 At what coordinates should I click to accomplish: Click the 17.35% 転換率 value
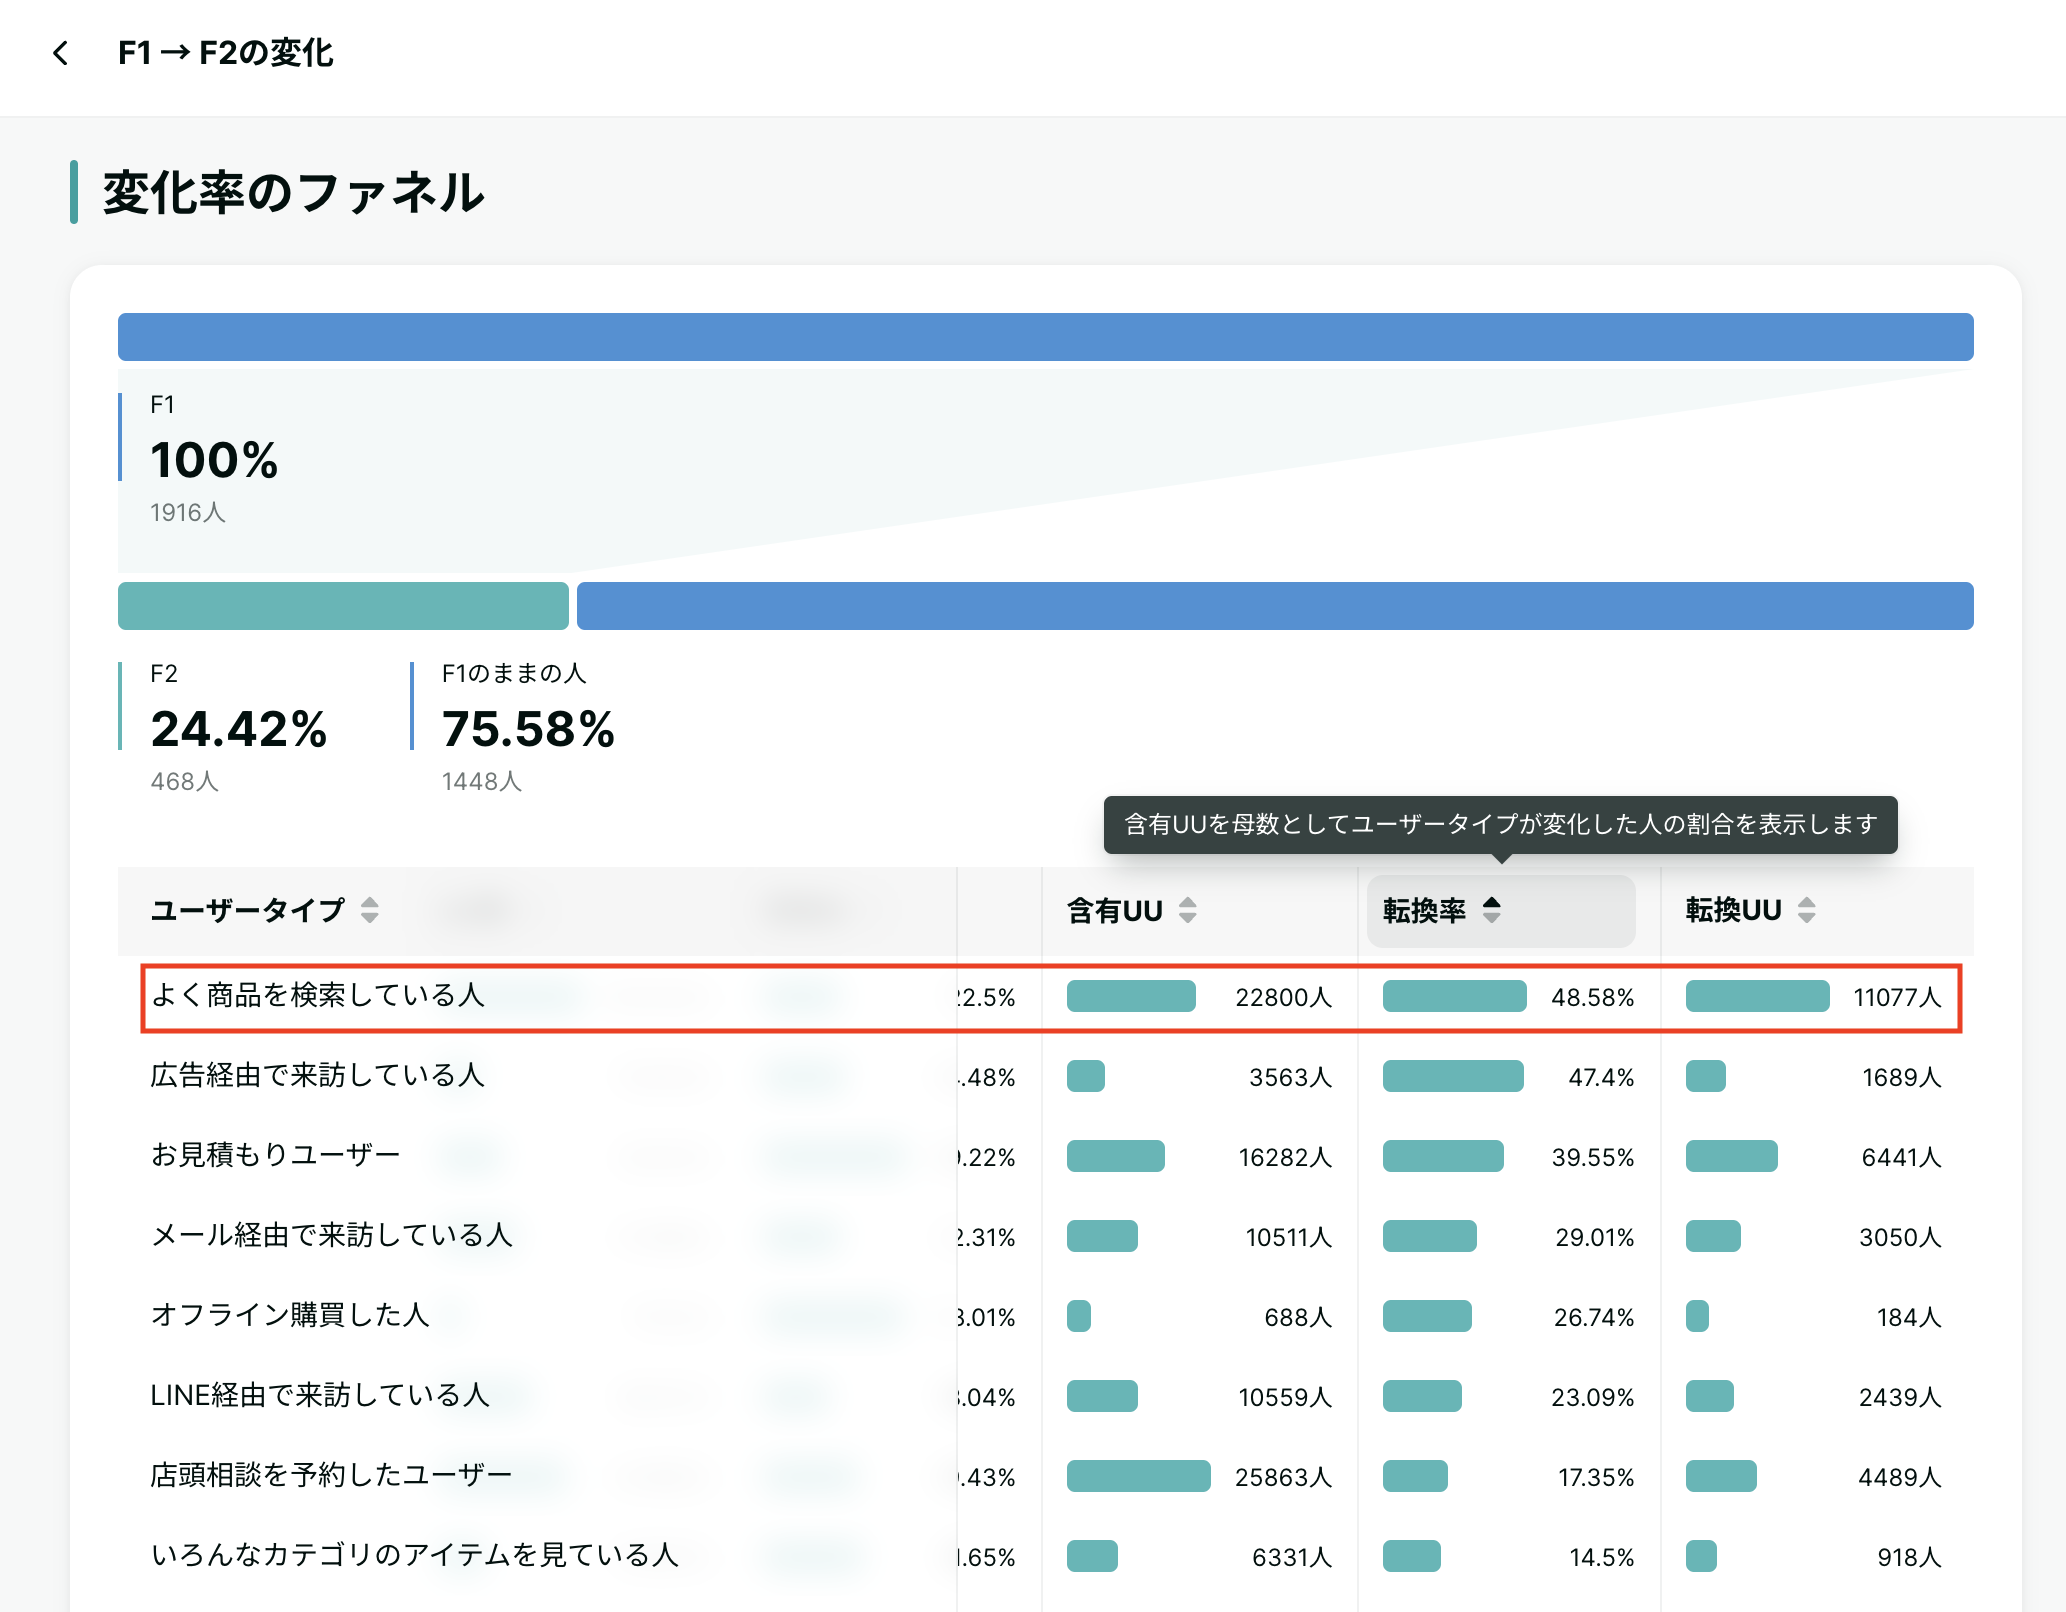1596,1477
